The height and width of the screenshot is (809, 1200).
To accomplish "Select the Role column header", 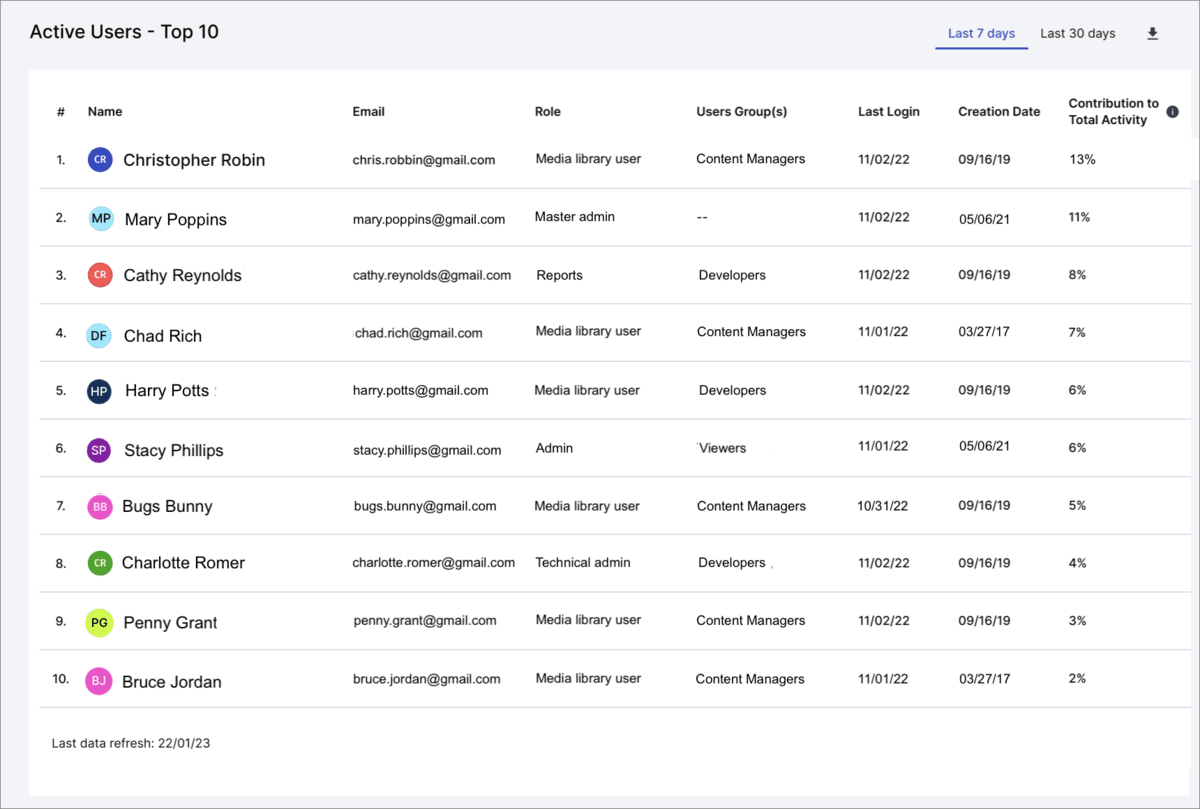I will coord(547,112).
